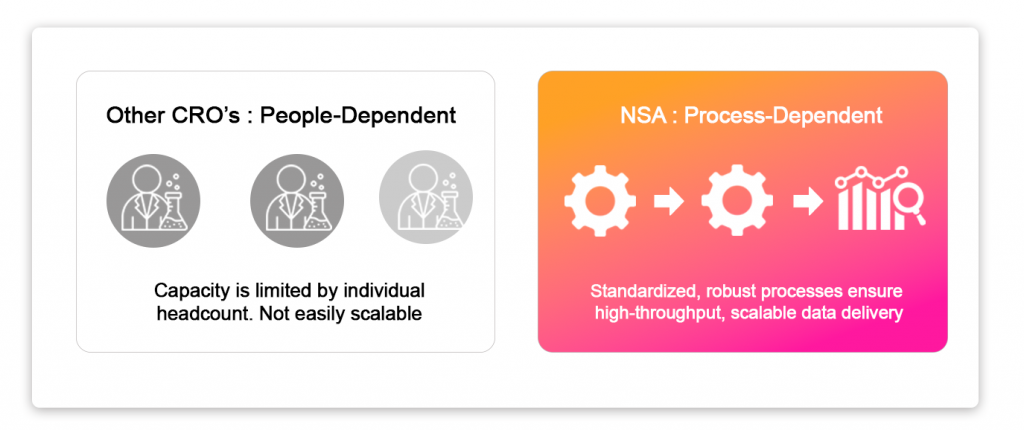Select "Standardized, robust processes ensure" text
1024x430 pixels.
click(746, 291)
